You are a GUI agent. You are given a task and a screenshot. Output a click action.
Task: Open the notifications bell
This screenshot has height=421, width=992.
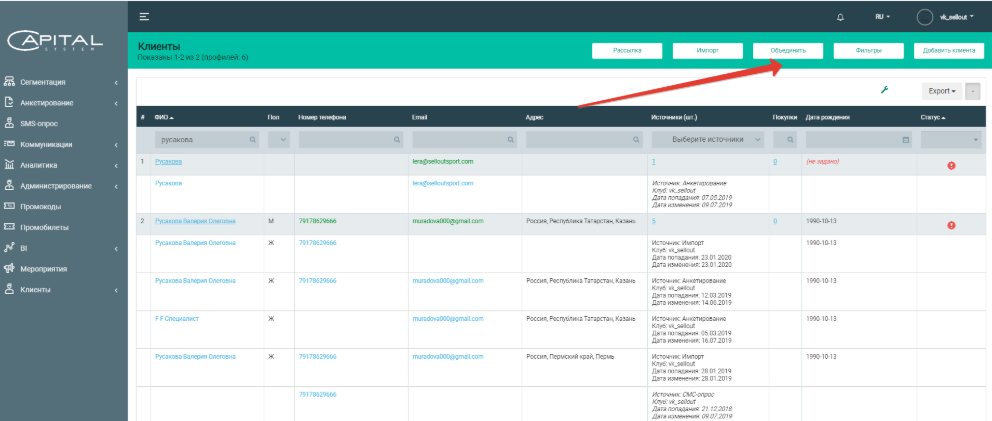(x=840, y=17)
